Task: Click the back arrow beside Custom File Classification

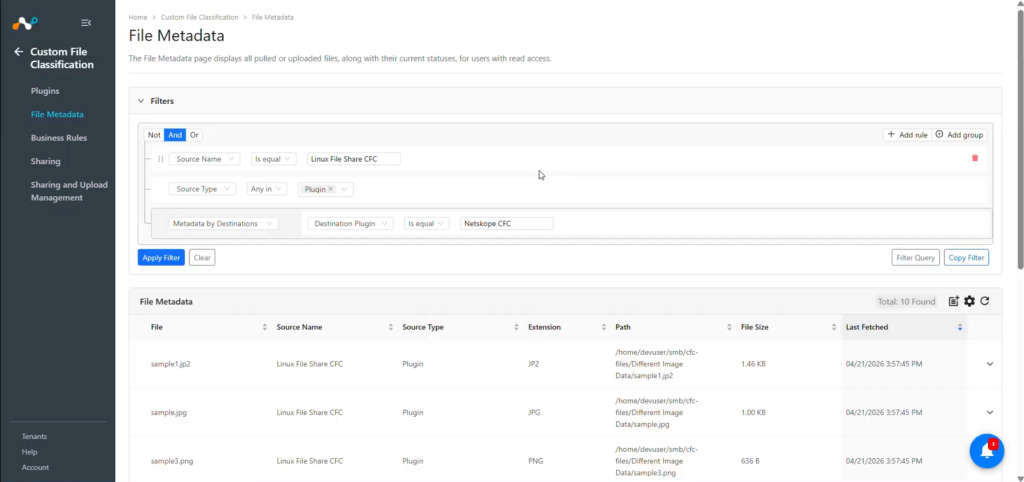Action: point(18,52)
